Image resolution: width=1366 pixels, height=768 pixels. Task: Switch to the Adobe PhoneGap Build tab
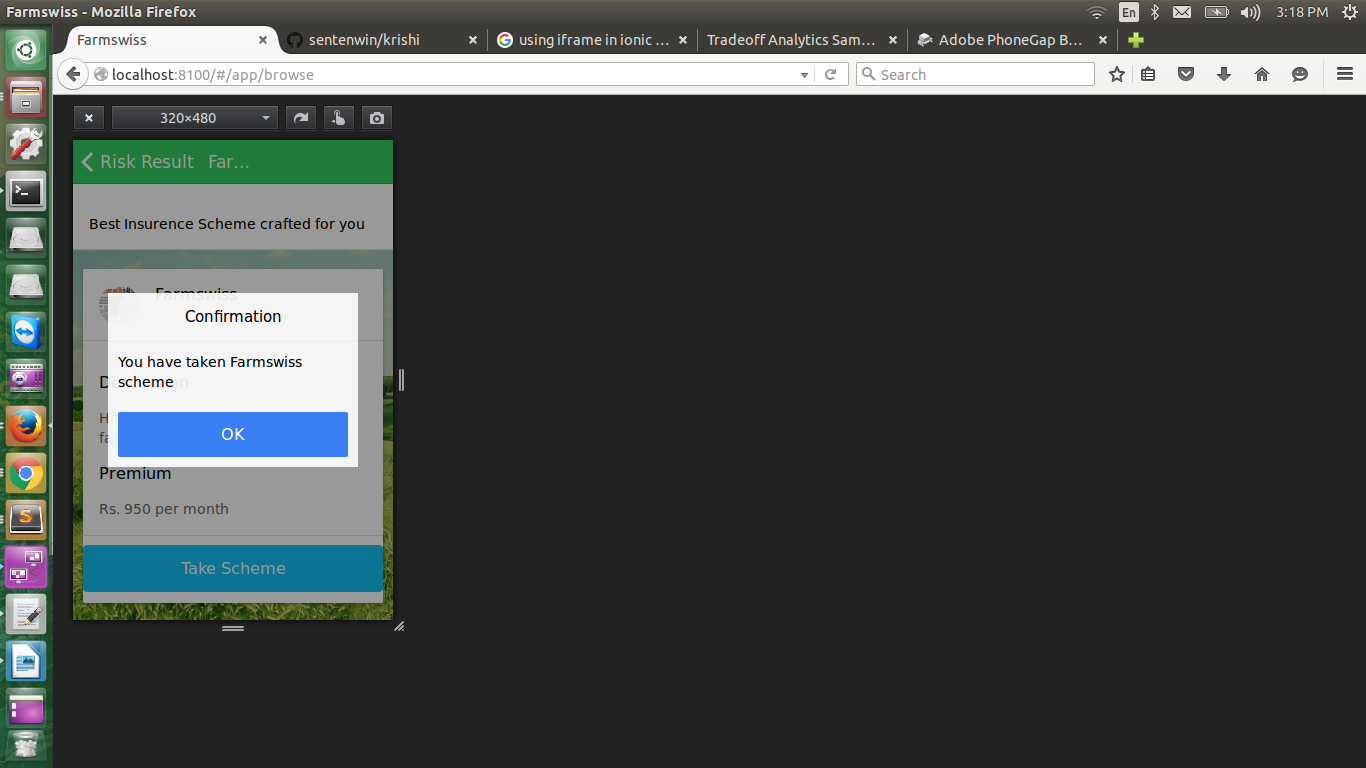pos(1010,40)
